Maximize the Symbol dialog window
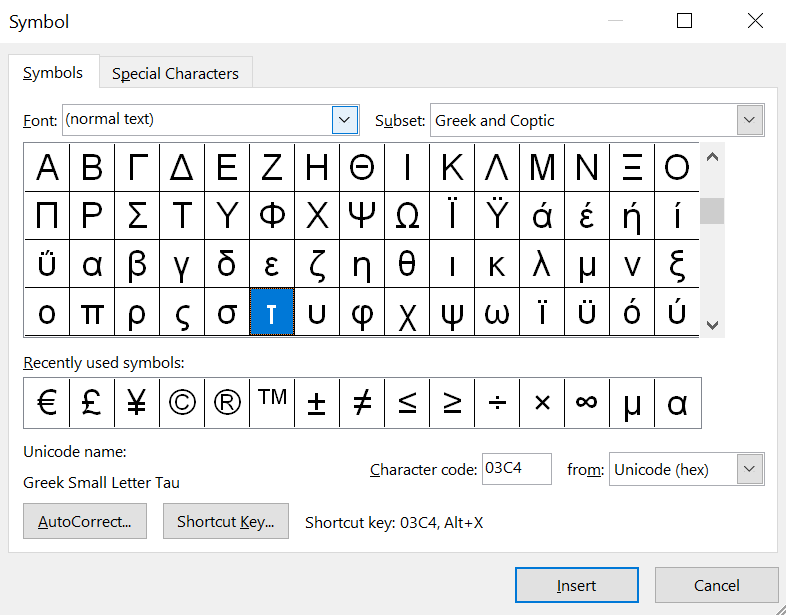The width and height of the screenshot is (786, 615). coord(684,21)
